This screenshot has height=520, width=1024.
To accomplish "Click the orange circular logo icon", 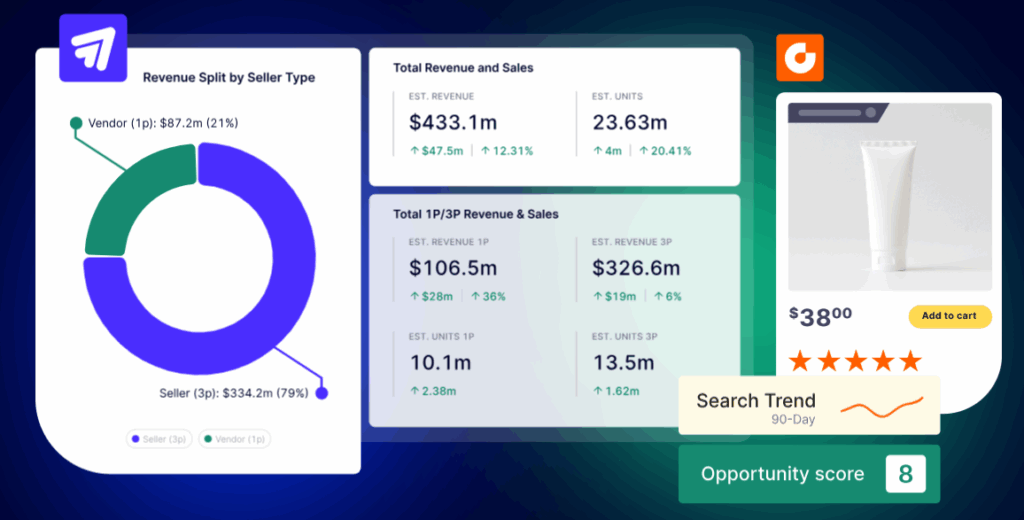I will [800, 58].
